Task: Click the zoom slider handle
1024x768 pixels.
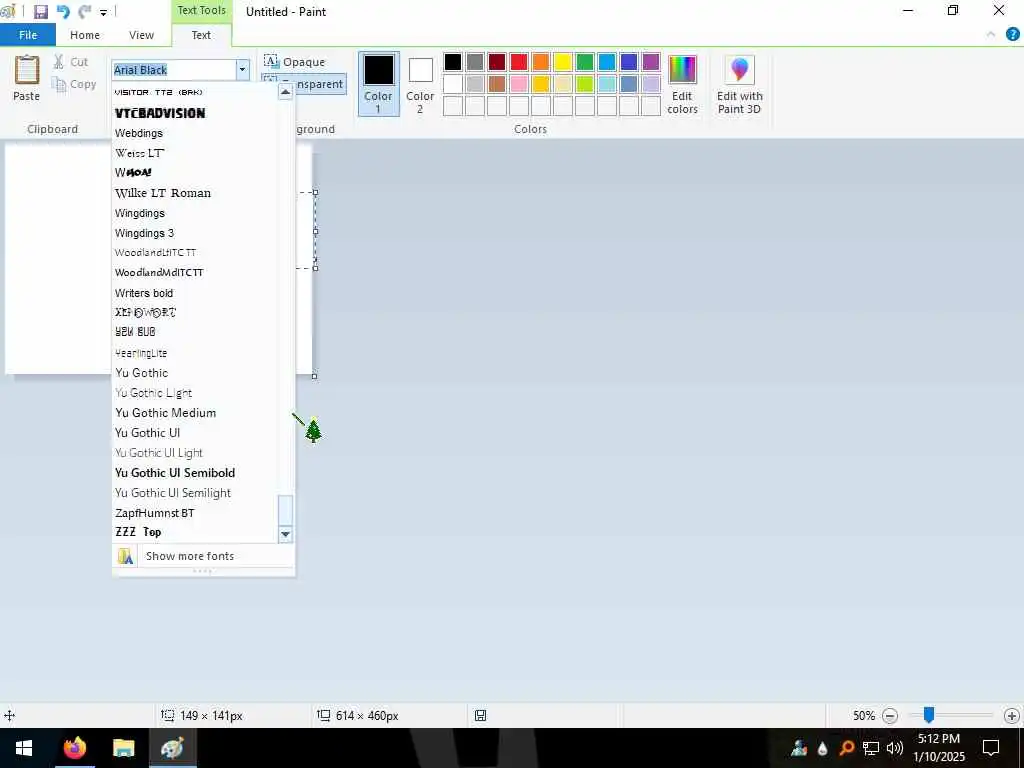Action: (928, 715)
